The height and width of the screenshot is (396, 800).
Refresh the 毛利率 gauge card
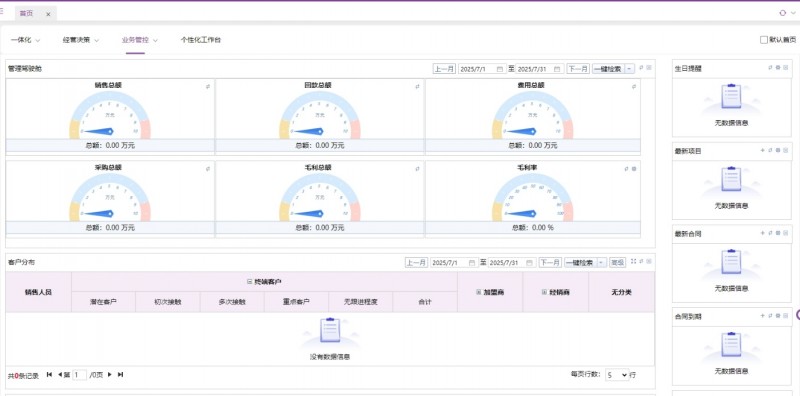coord(627,169)
